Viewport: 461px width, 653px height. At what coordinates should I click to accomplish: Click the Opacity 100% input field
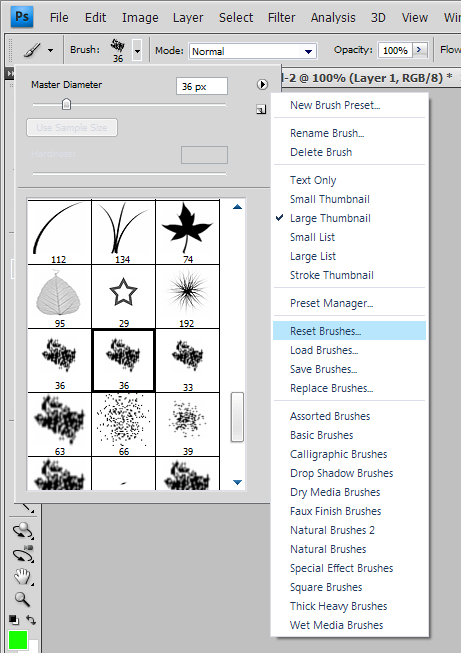[395, 50]
